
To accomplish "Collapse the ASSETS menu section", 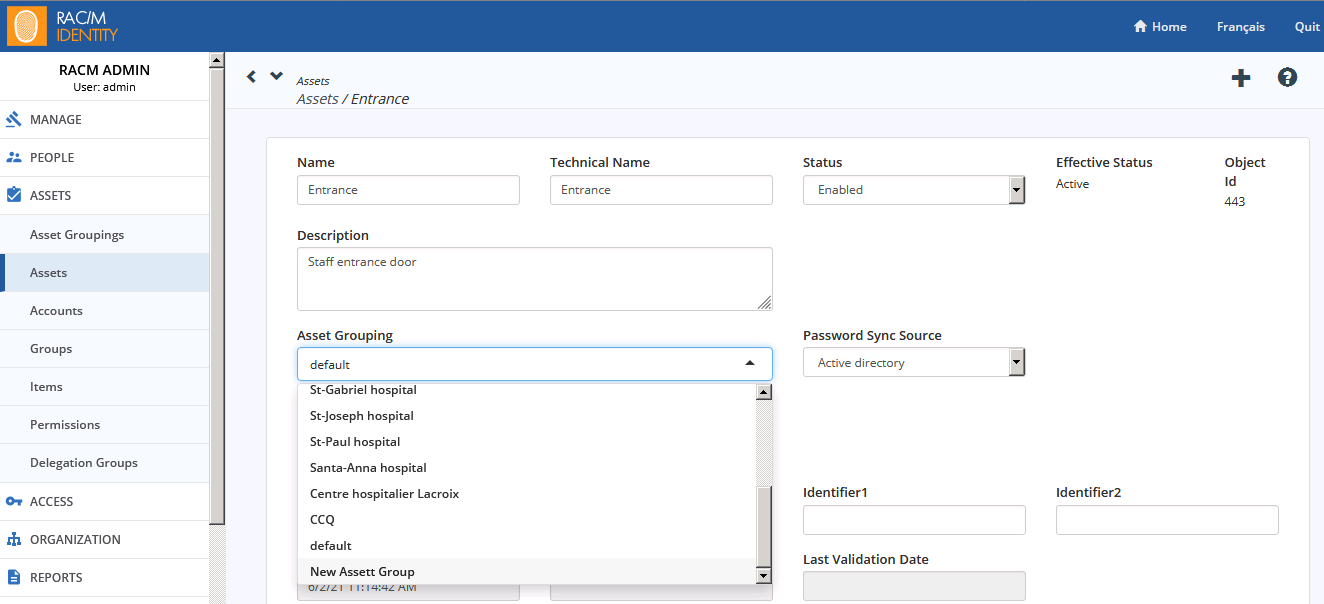I will click(x=105, y=195).
